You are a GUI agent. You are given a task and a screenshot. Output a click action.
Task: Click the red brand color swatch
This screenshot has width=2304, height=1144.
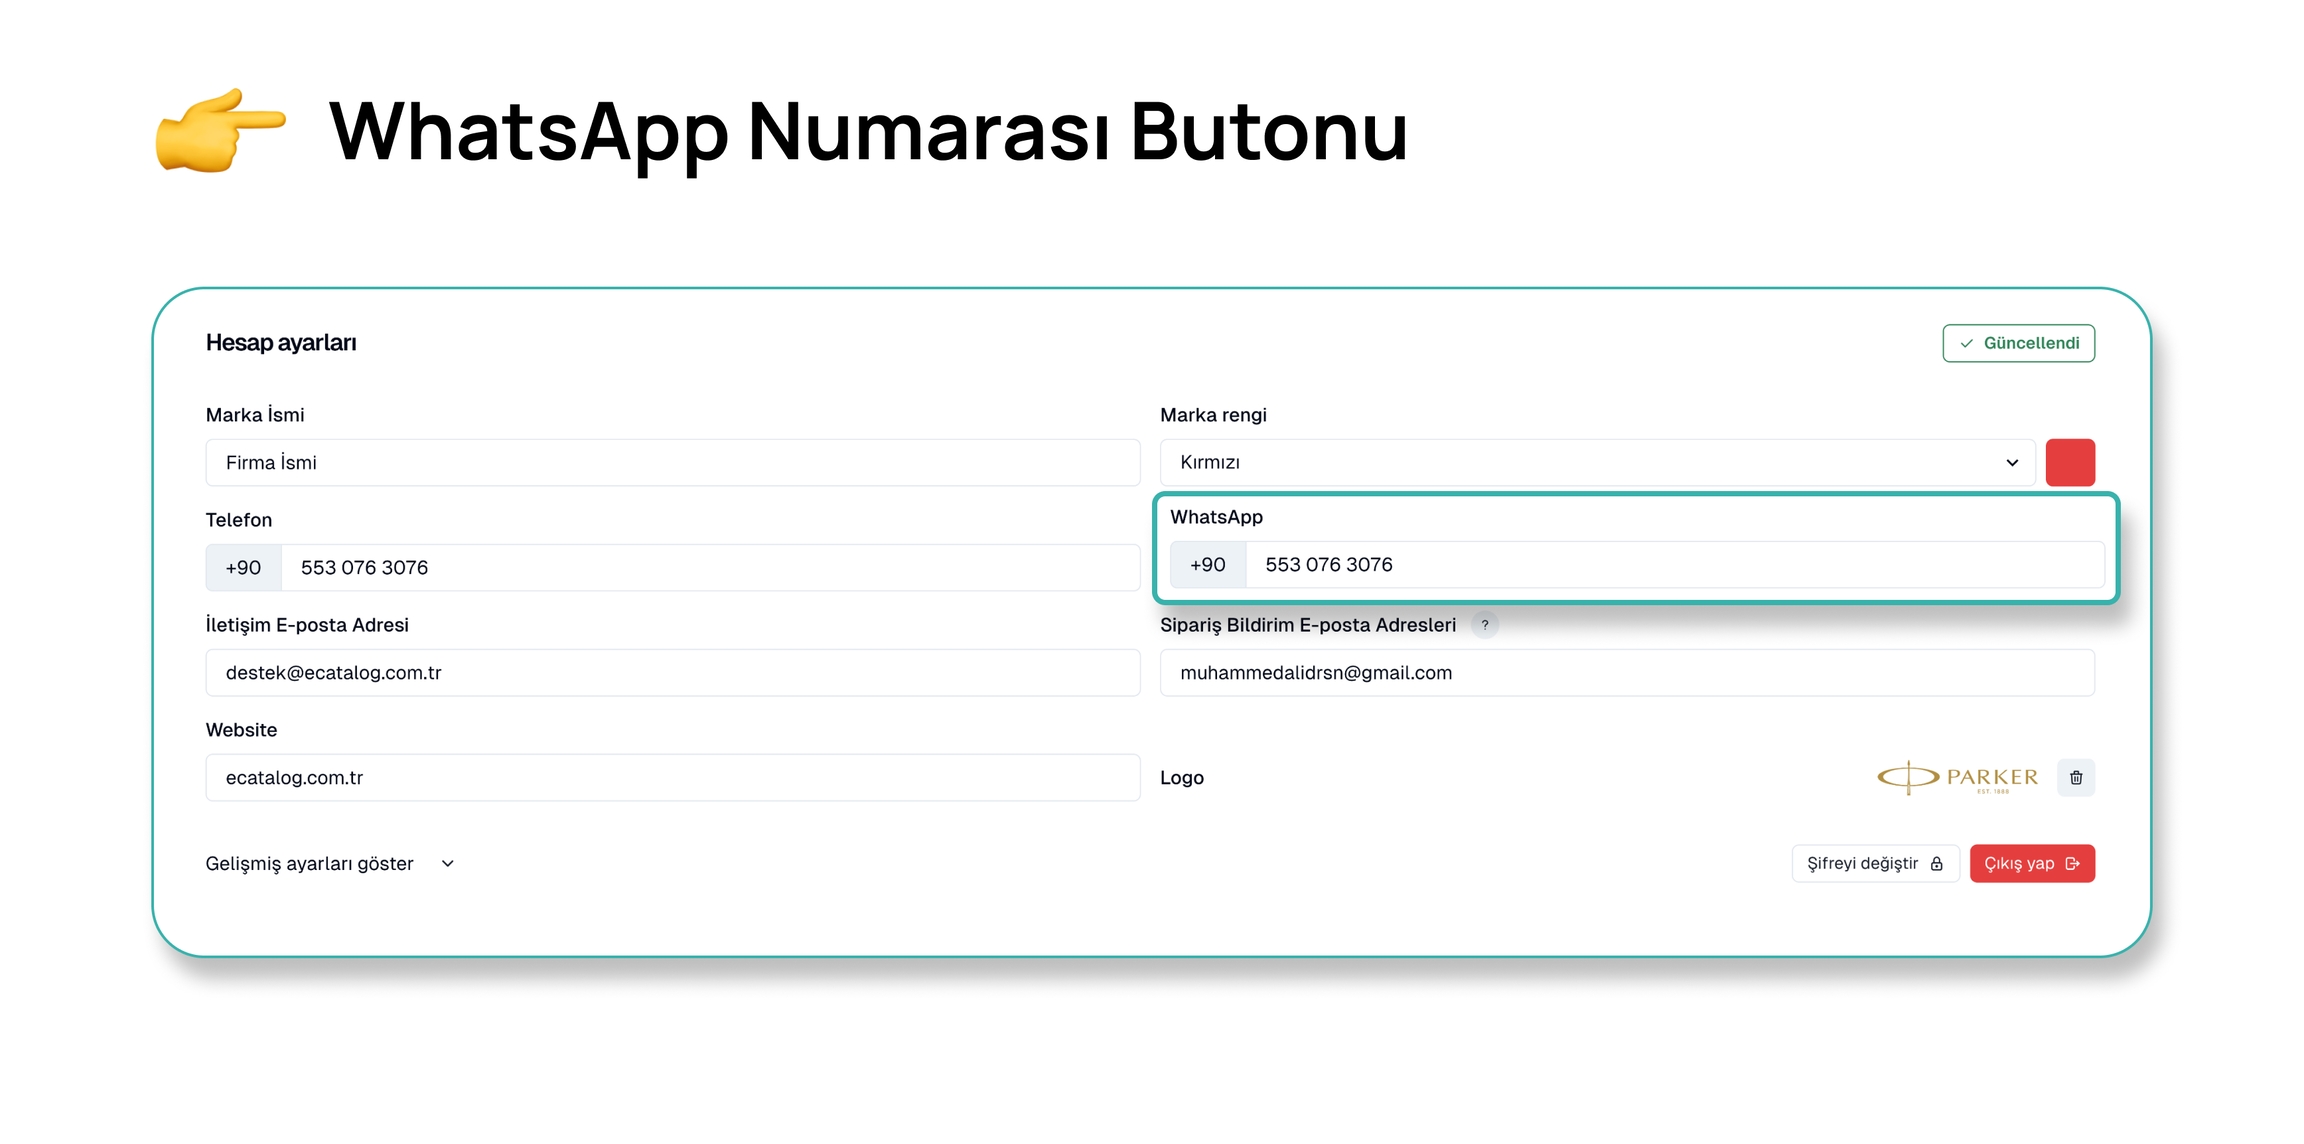click(2069, 462)
